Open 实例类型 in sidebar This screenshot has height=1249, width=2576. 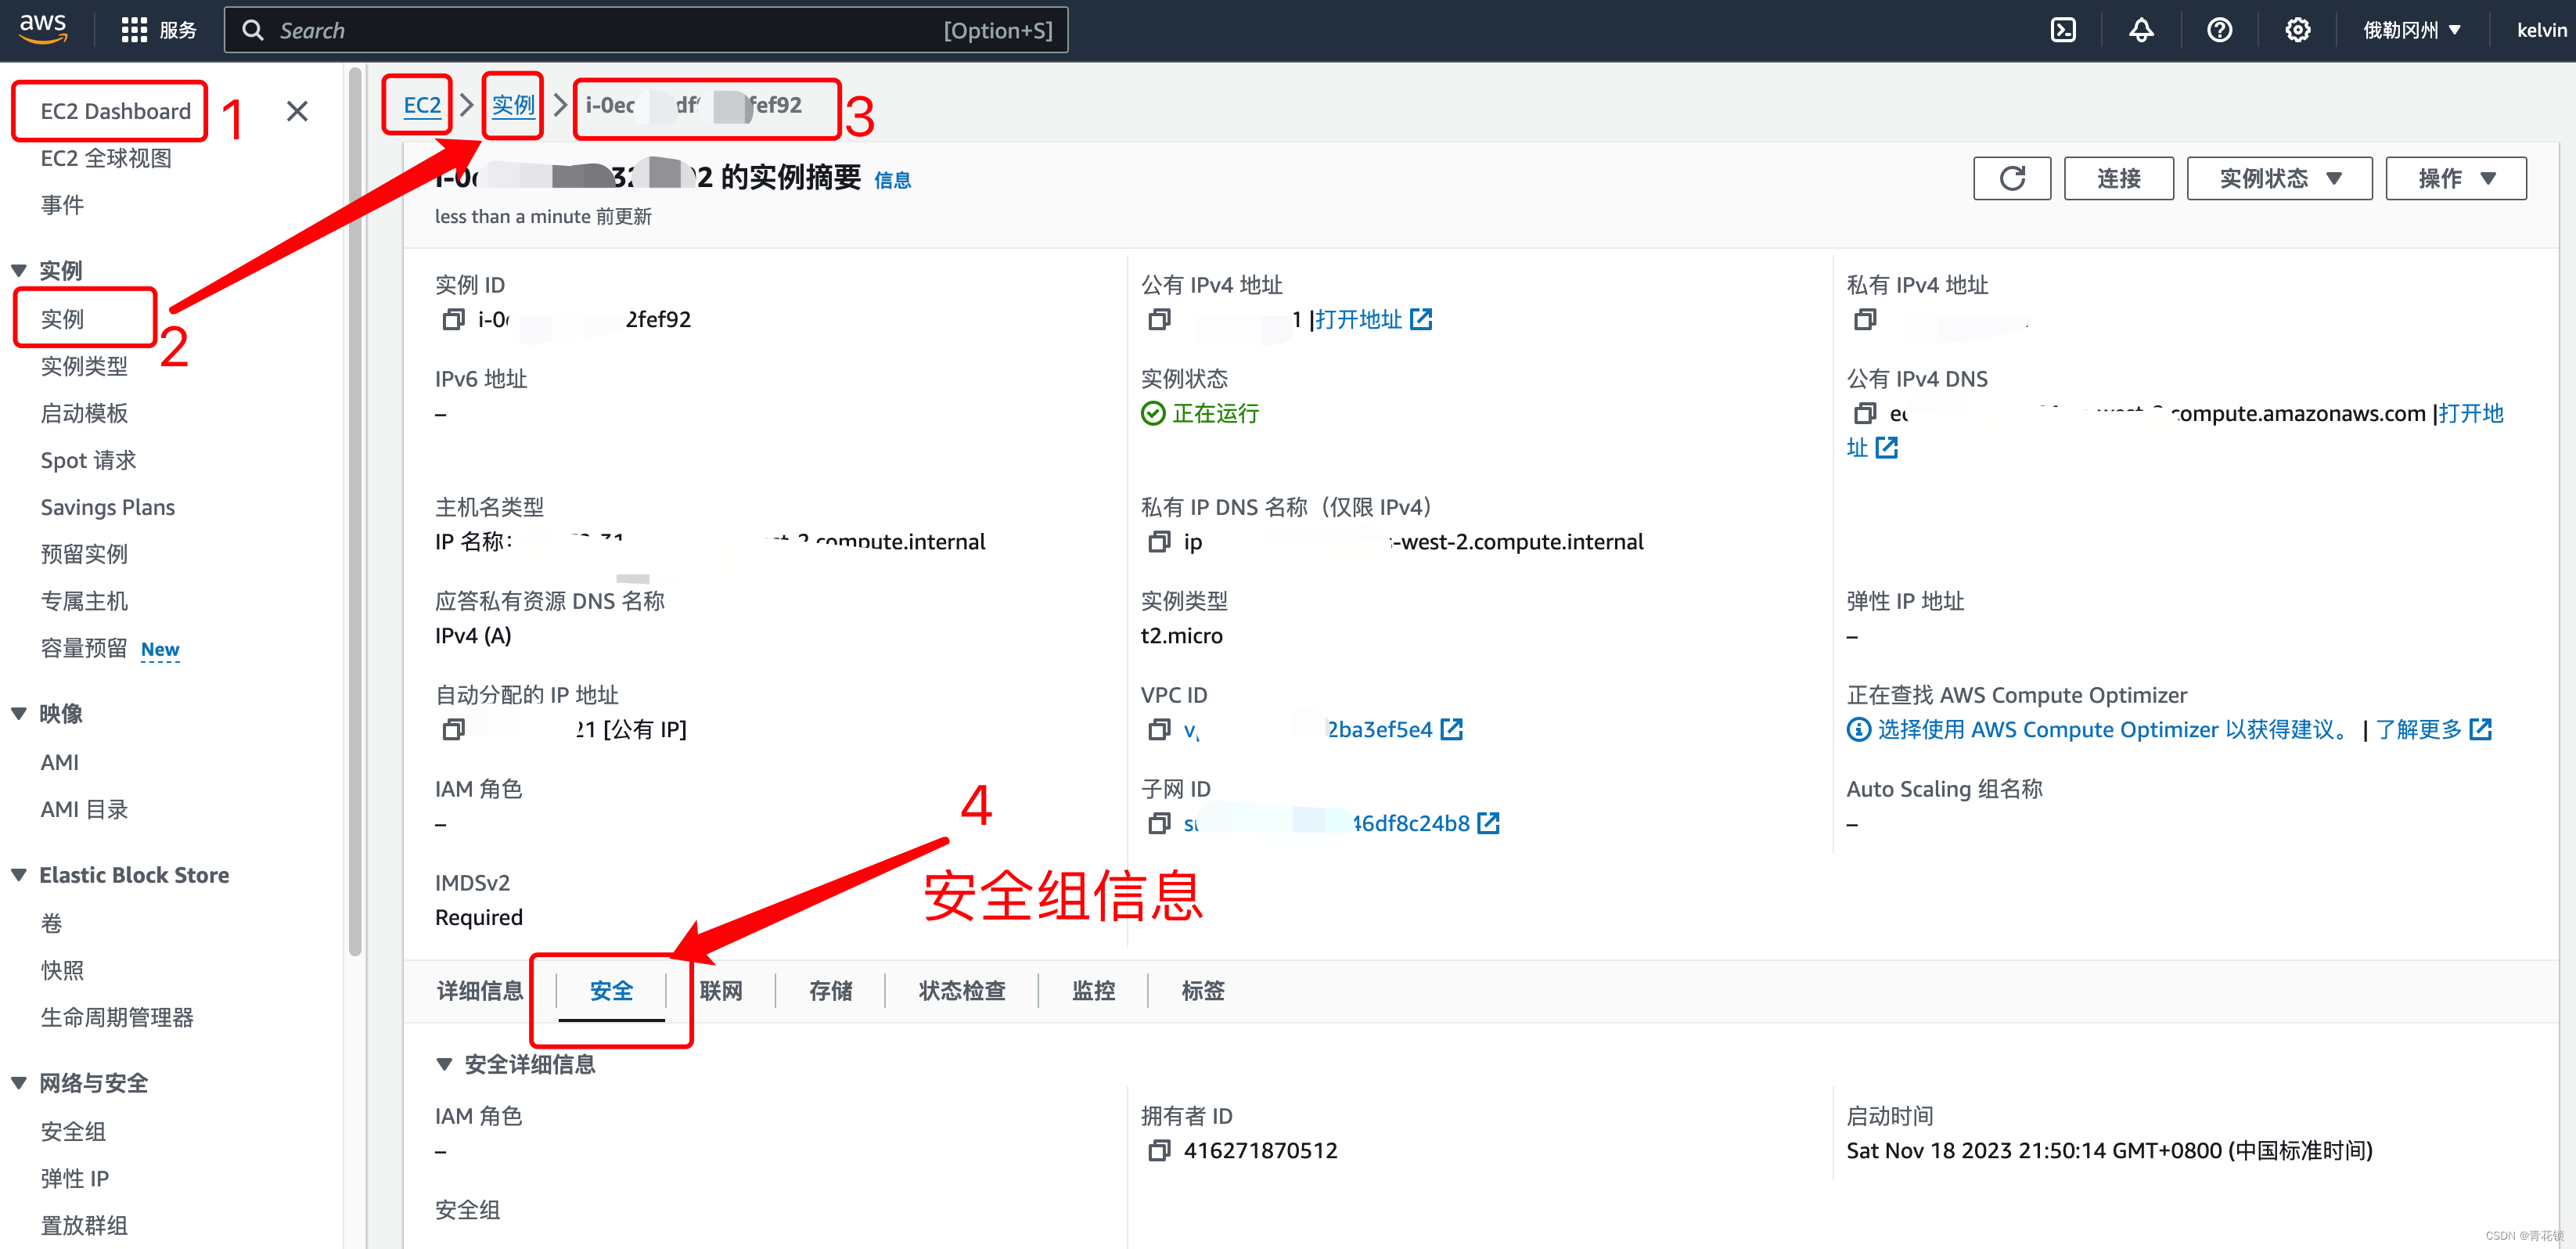[84, 366]
